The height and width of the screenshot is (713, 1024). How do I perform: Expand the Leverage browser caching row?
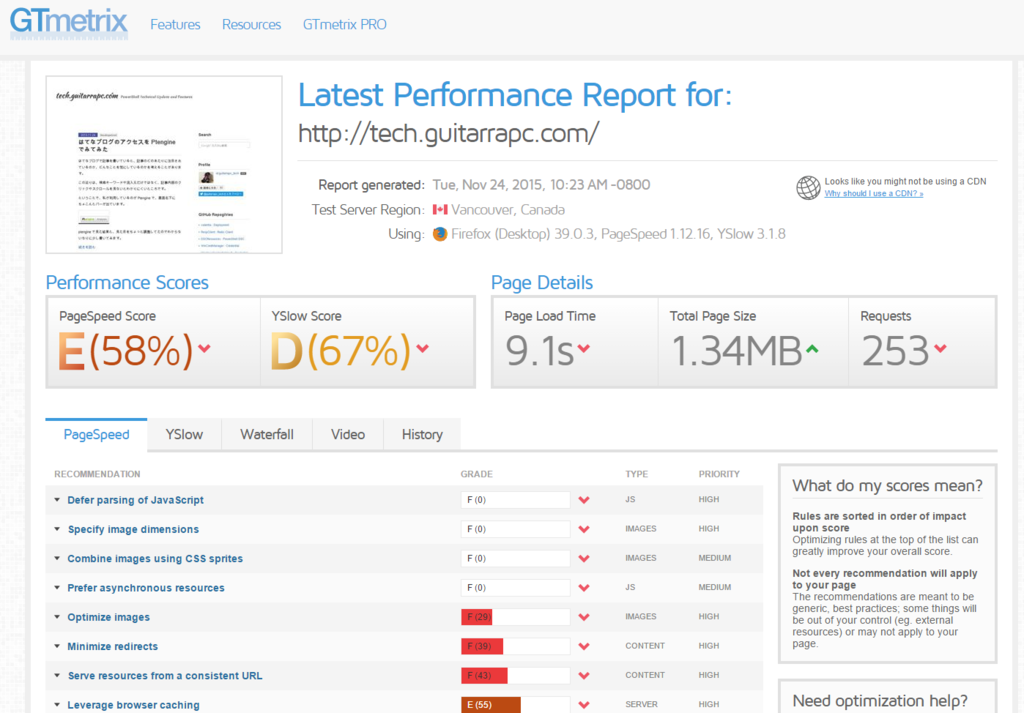(57, 705)
